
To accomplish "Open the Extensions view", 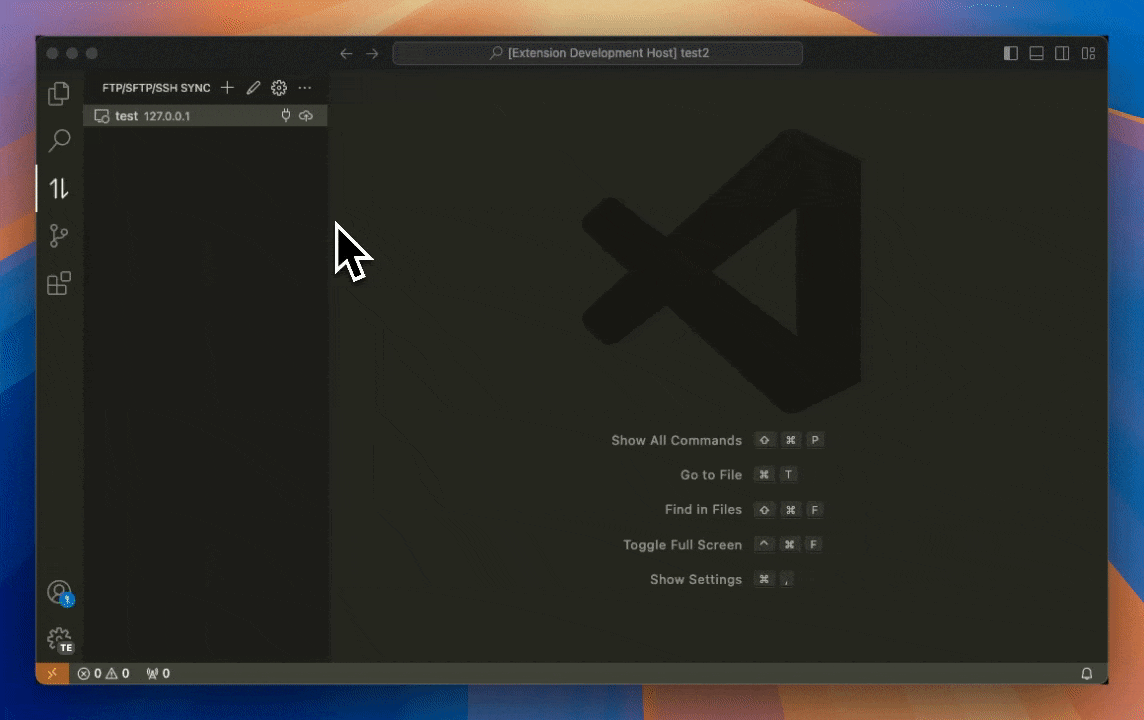I will [x=58, y=283].
